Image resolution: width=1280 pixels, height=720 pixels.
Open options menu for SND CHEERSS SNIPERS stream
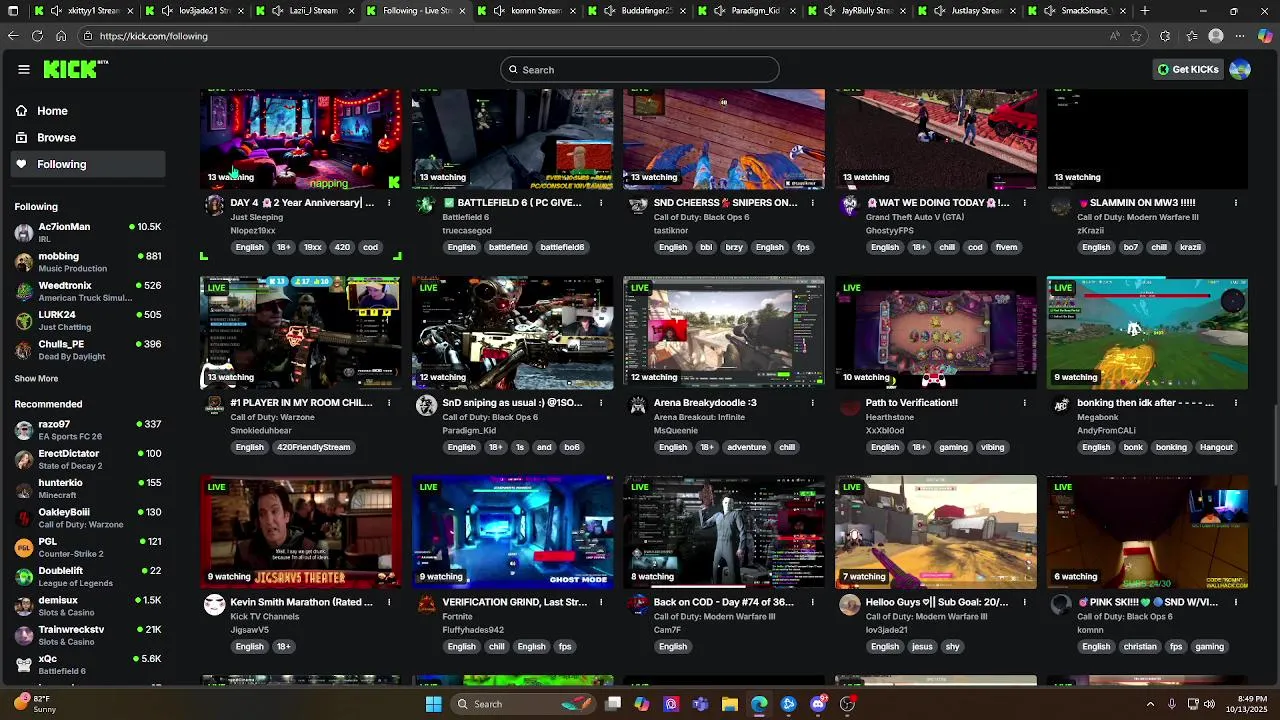click(x=813, y=203)
